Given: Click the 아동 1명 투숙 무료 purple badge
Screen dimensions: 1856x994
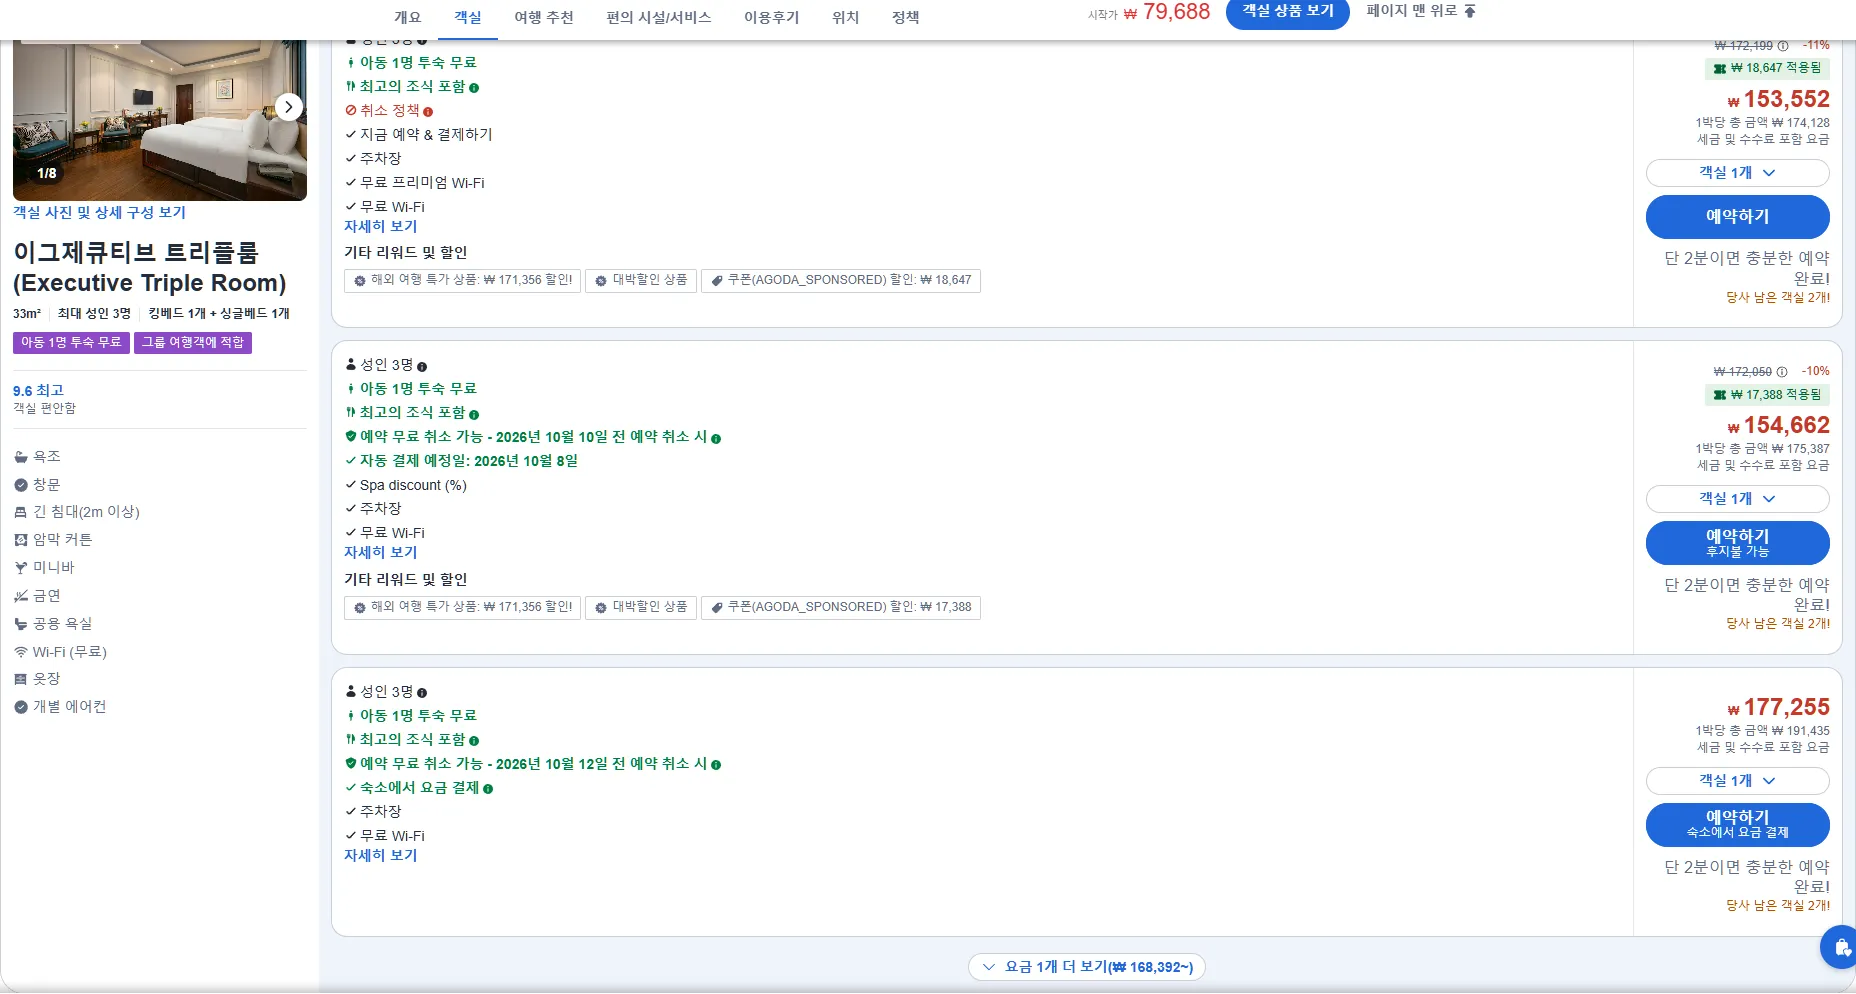Looking at the screenshot, I should click(71, 343).
